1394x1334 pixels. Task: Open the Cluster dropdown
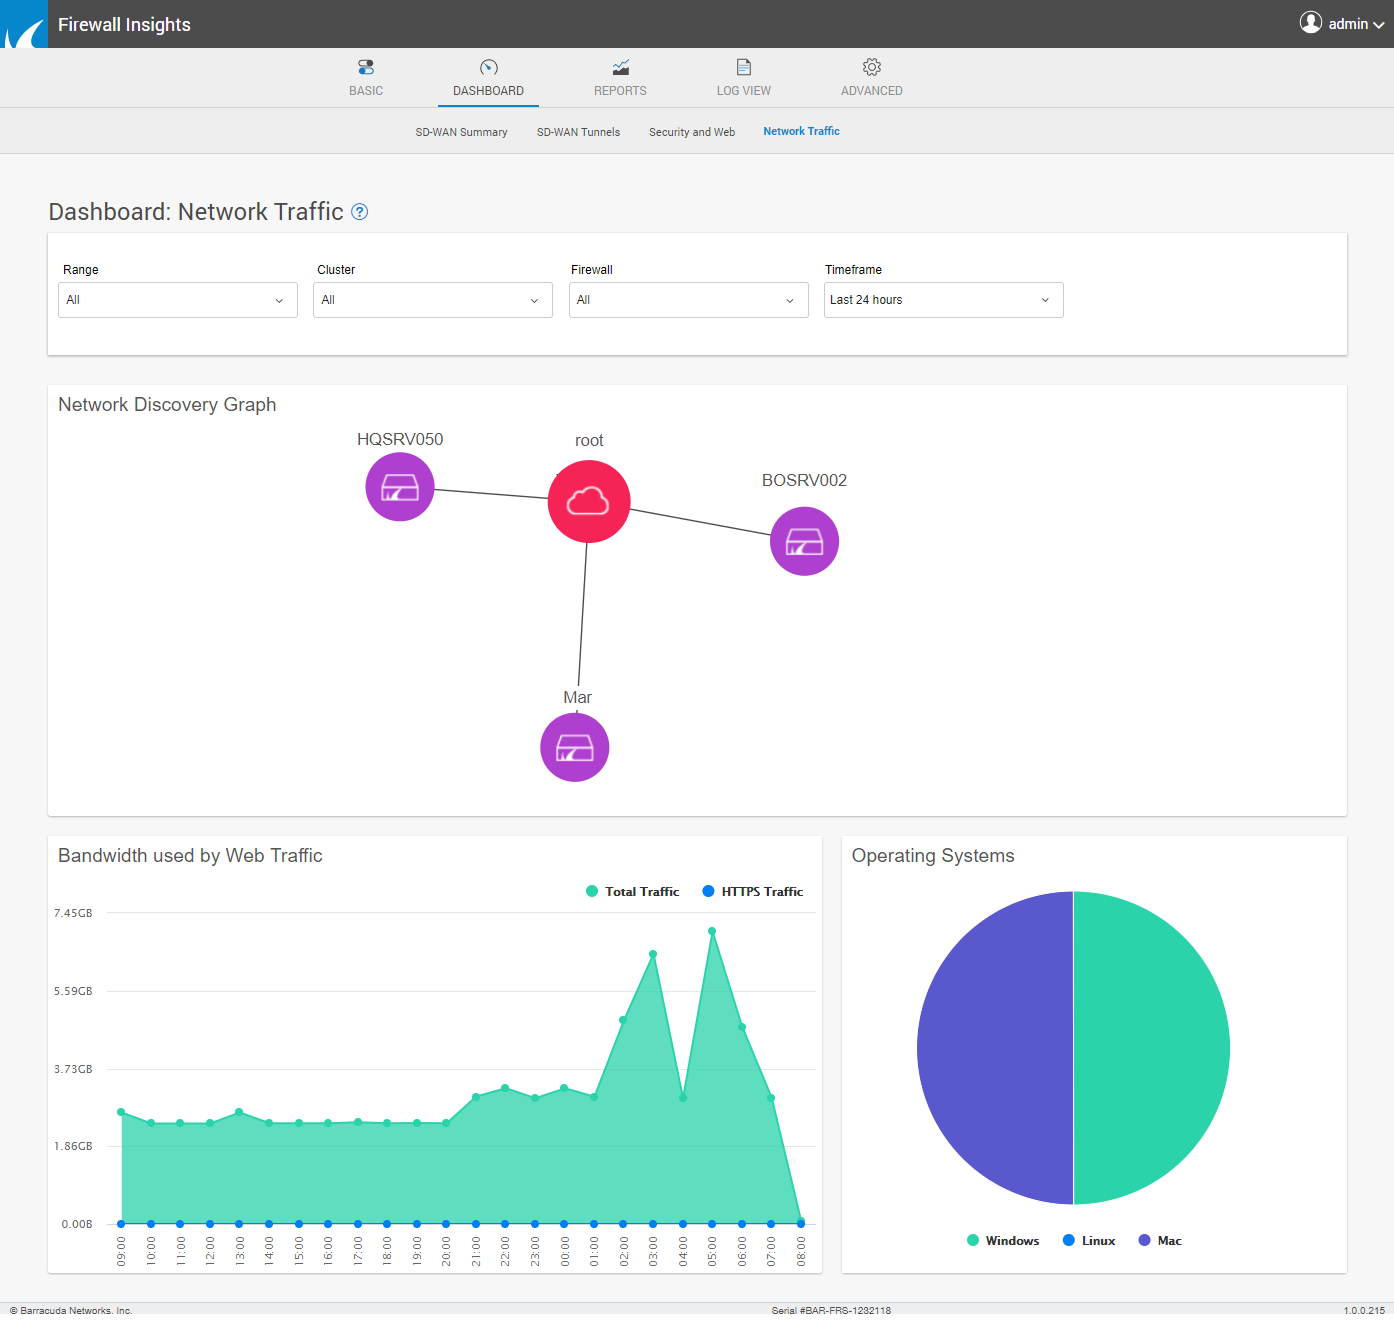point(433,300)
